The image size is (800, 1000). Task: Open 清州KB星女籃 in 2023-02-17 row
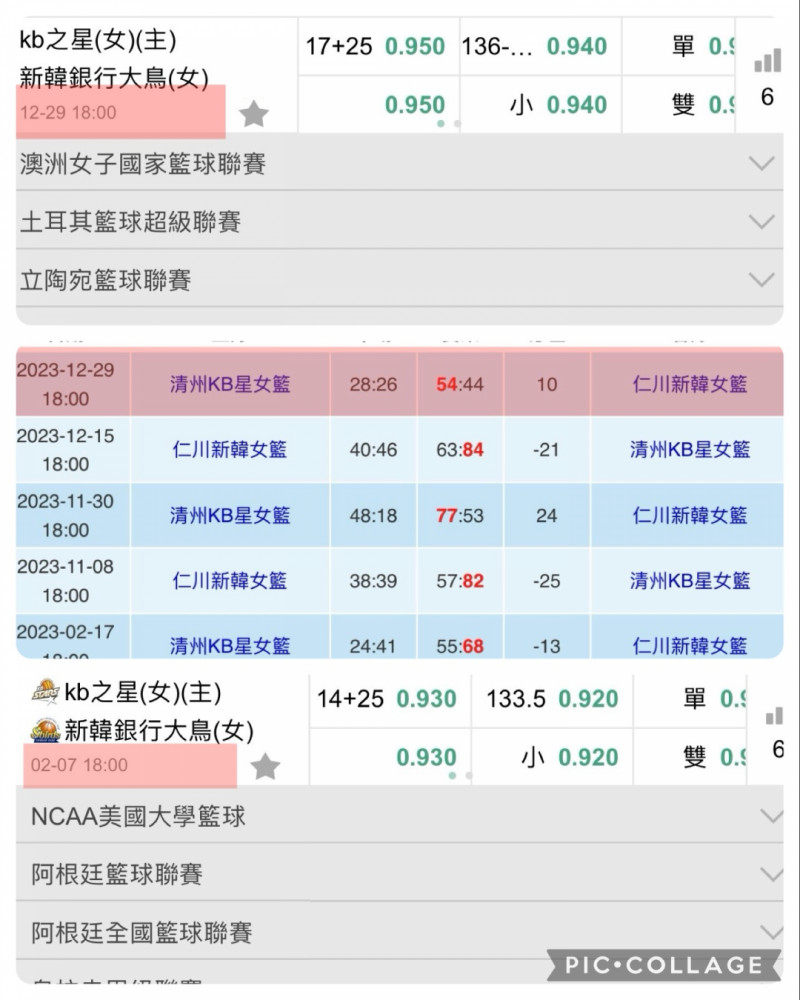(230, 646)
